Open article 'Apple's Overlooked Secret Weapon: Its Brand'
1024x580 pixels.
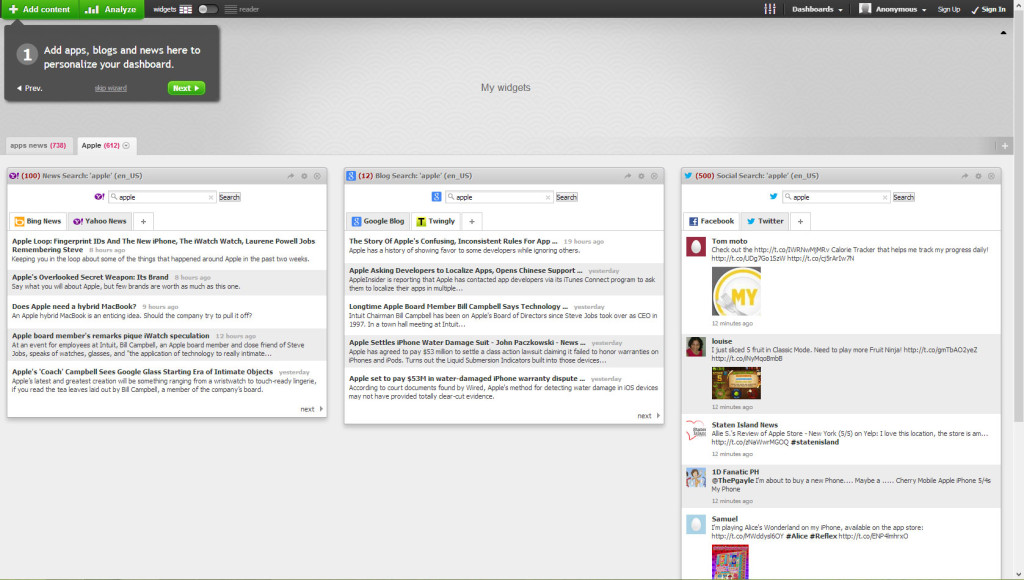[90, 277]
